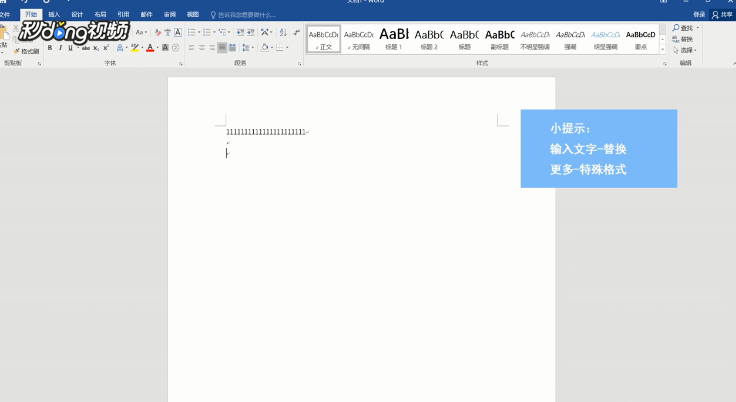
Task: Toggle superscript formatting
Action: (x=106, y=47)
